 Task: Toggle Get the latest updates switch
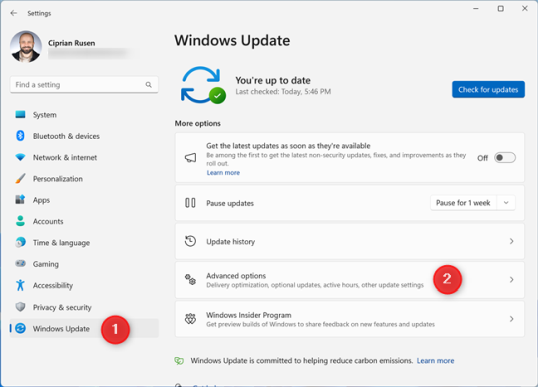(505, 157)
